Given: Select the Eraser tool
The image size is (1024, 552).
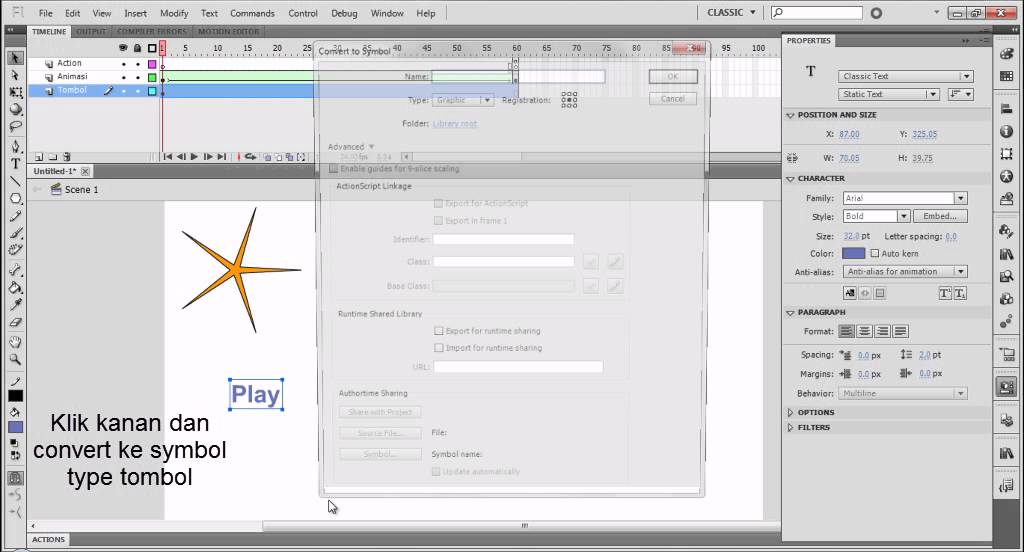Looking at the screenshot, I should 15,322.
